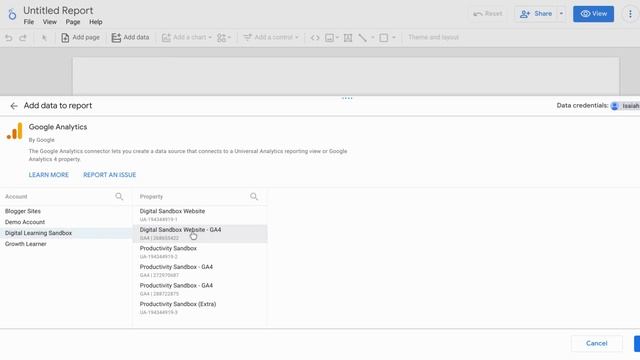Image resolution: width=640 pixels, height=360 pixels.
Task: Click the Reset button
Action: [x=488, y=14]
